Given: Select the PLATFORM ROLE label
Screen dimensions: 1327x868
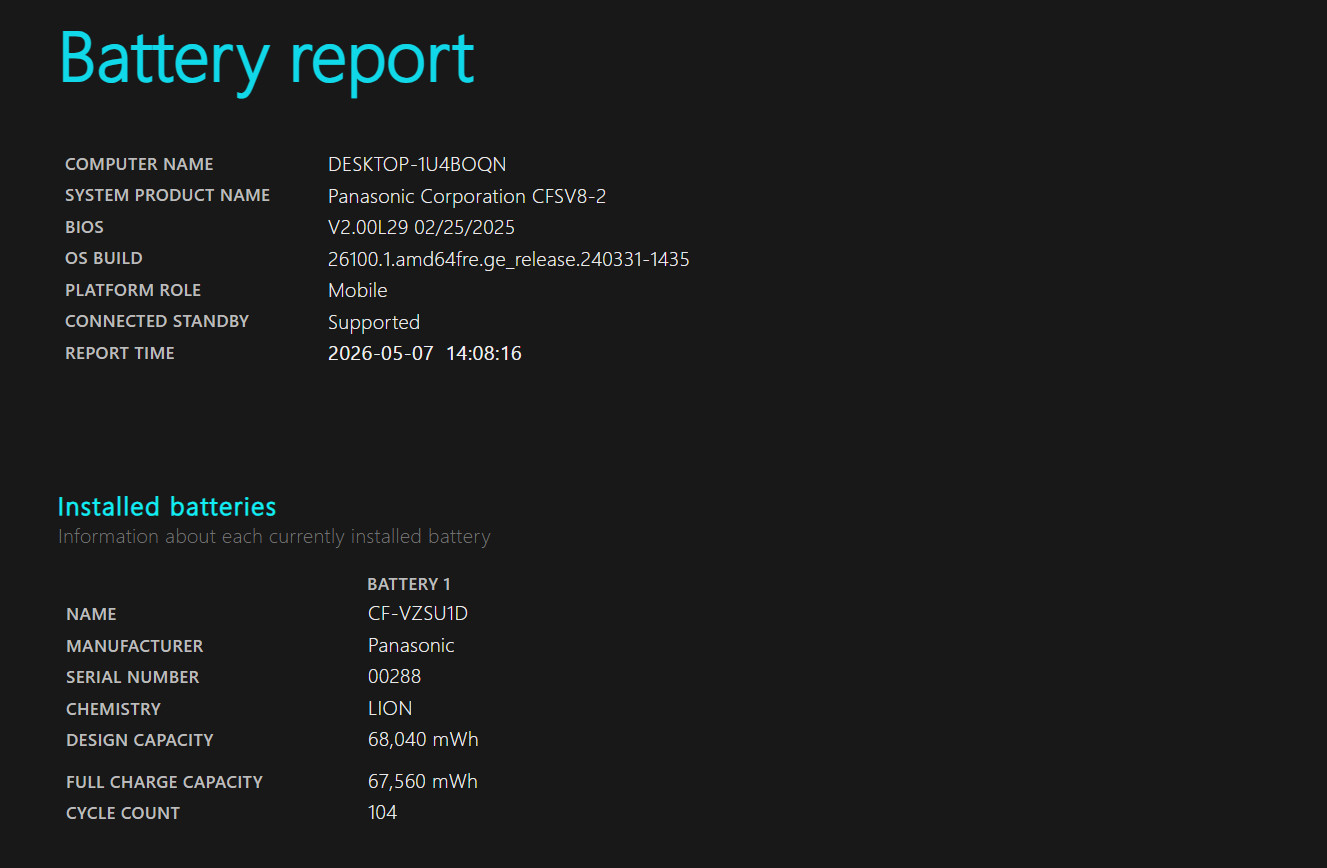Looking at the screenshot, I should click(133, 290).
